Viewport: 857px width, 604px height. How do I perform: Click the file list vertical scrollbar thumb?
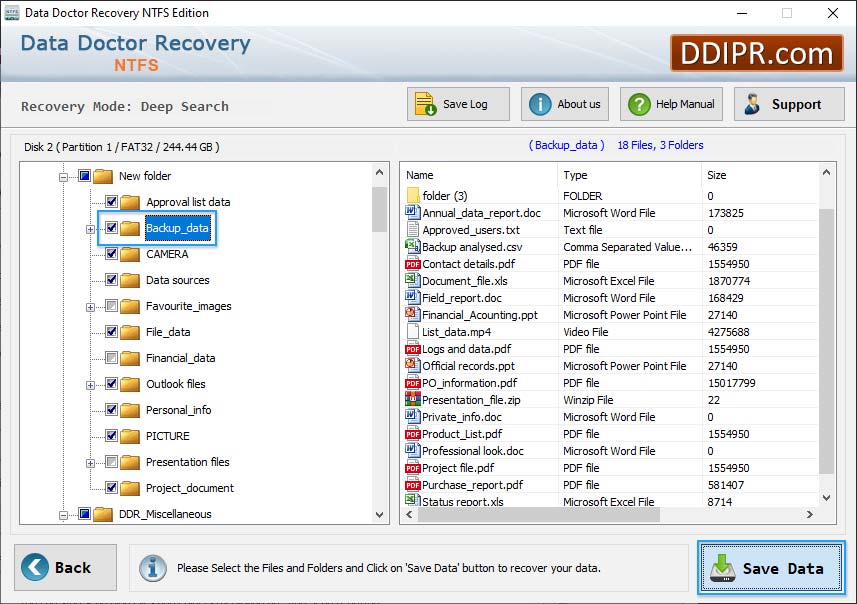pos(826,341)
